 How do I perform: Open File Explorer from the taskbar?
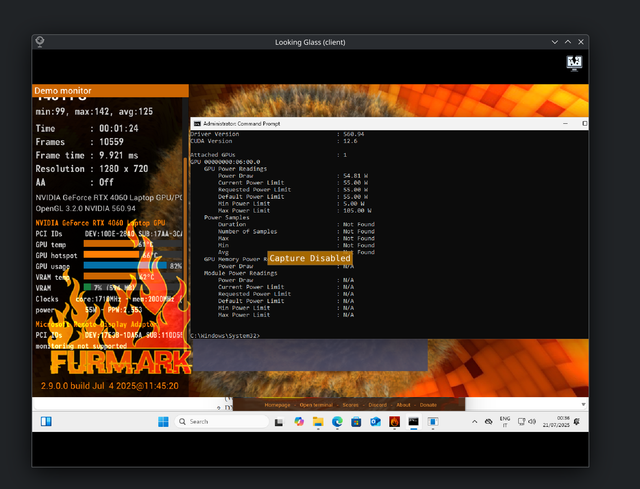(318, 422)
